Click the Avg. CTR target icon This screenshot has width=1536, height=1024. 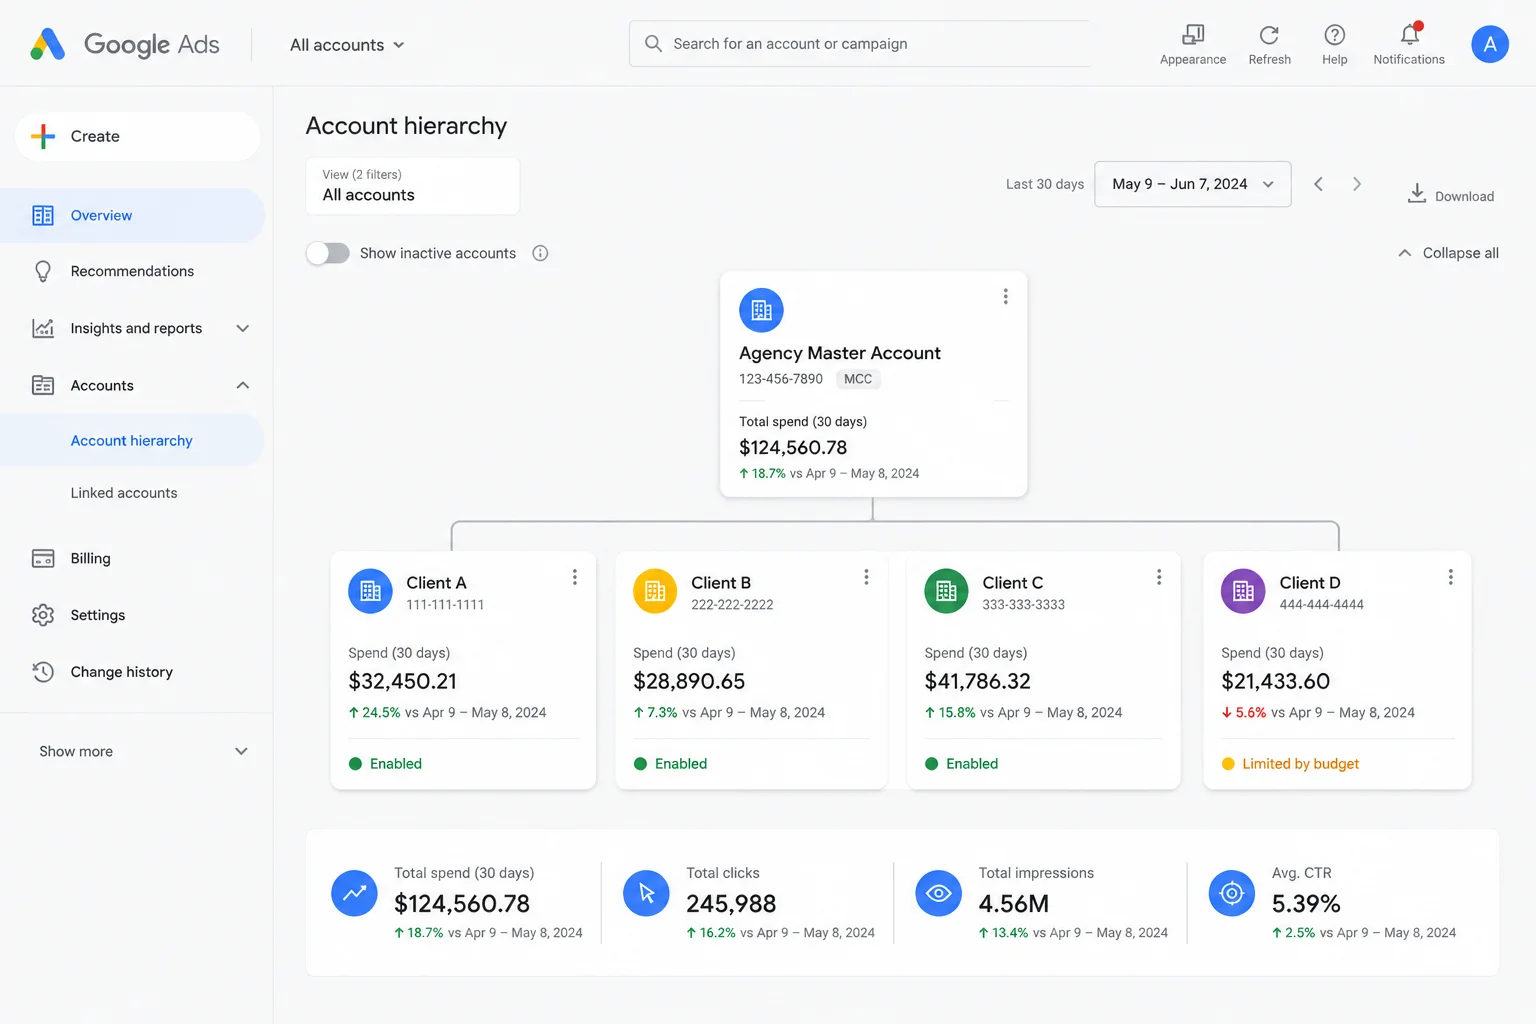pos(1232,893)
